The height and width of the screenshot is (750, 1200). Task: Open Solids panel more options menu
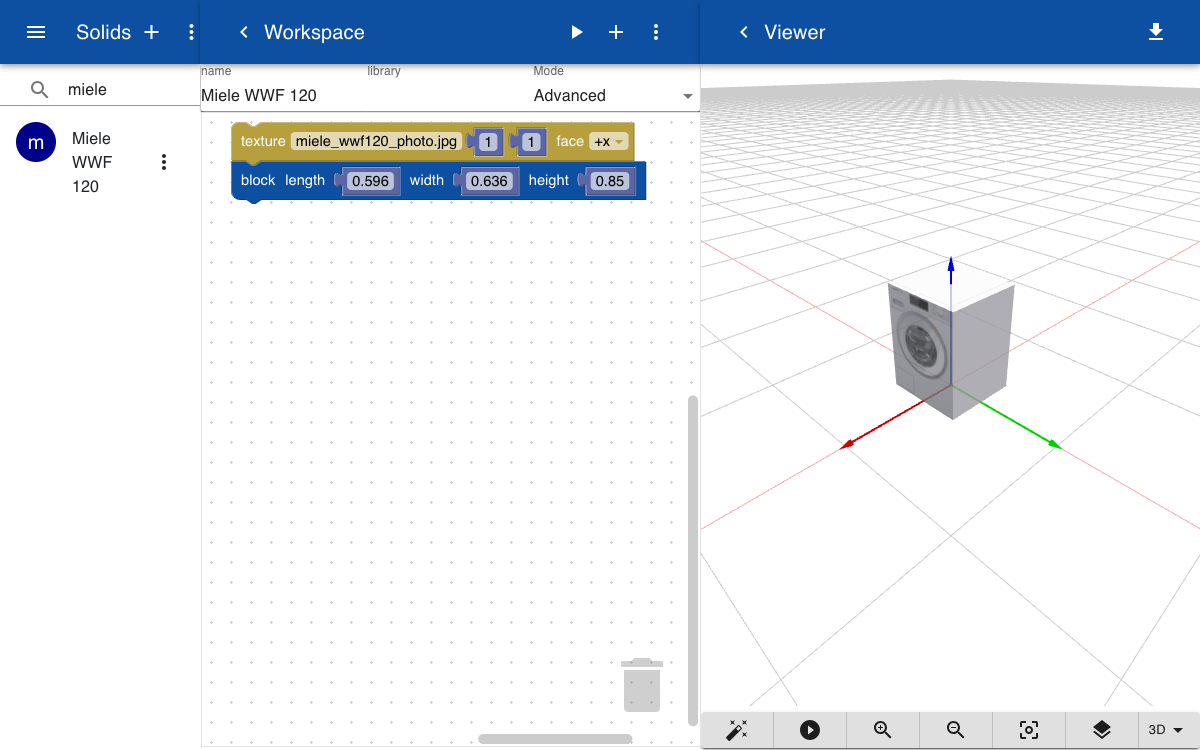point(191,32)
